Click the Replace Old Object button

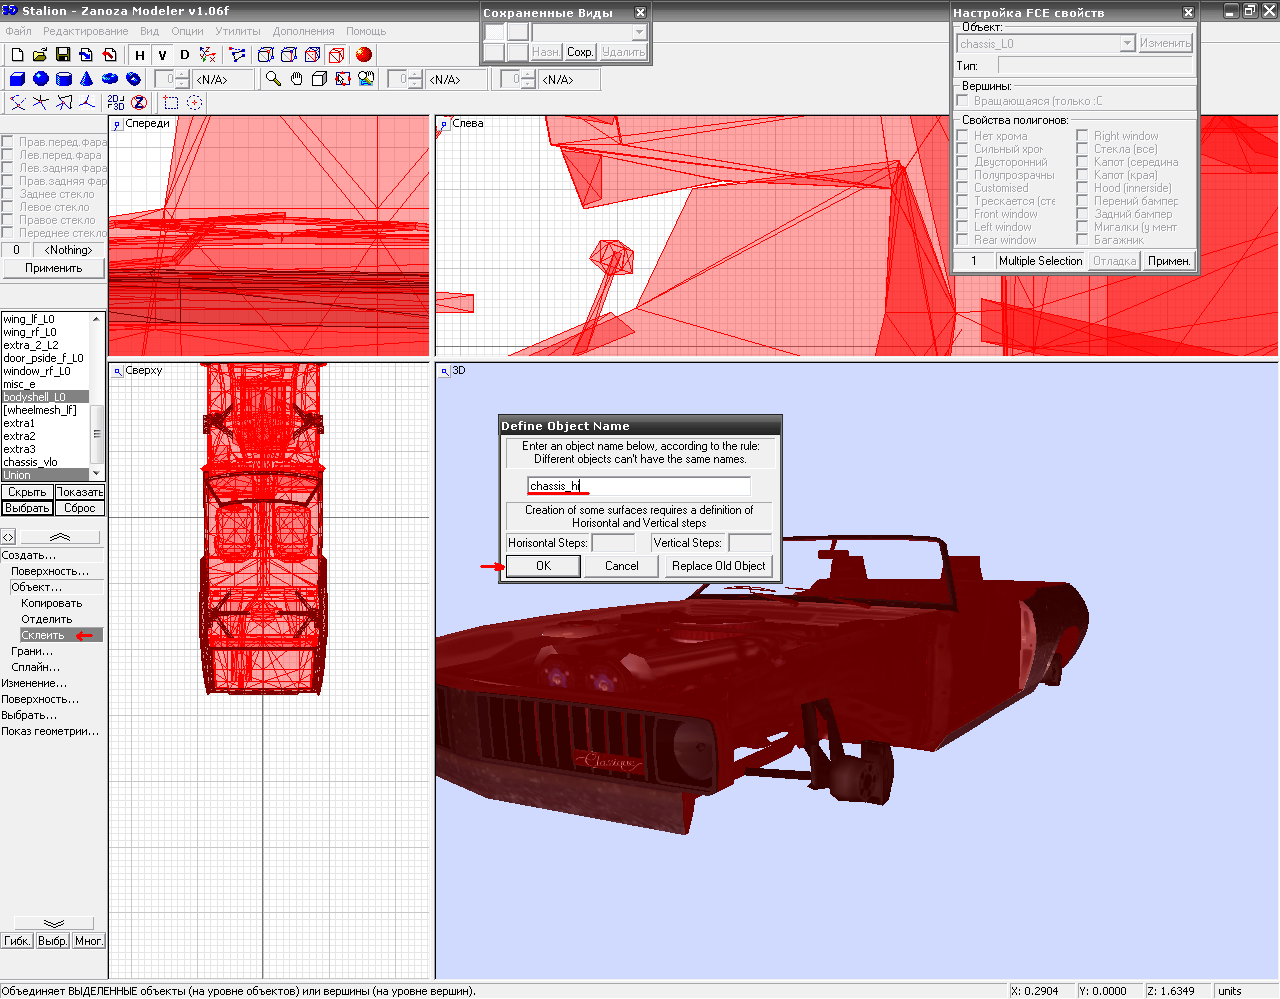(x=718, y=566)
